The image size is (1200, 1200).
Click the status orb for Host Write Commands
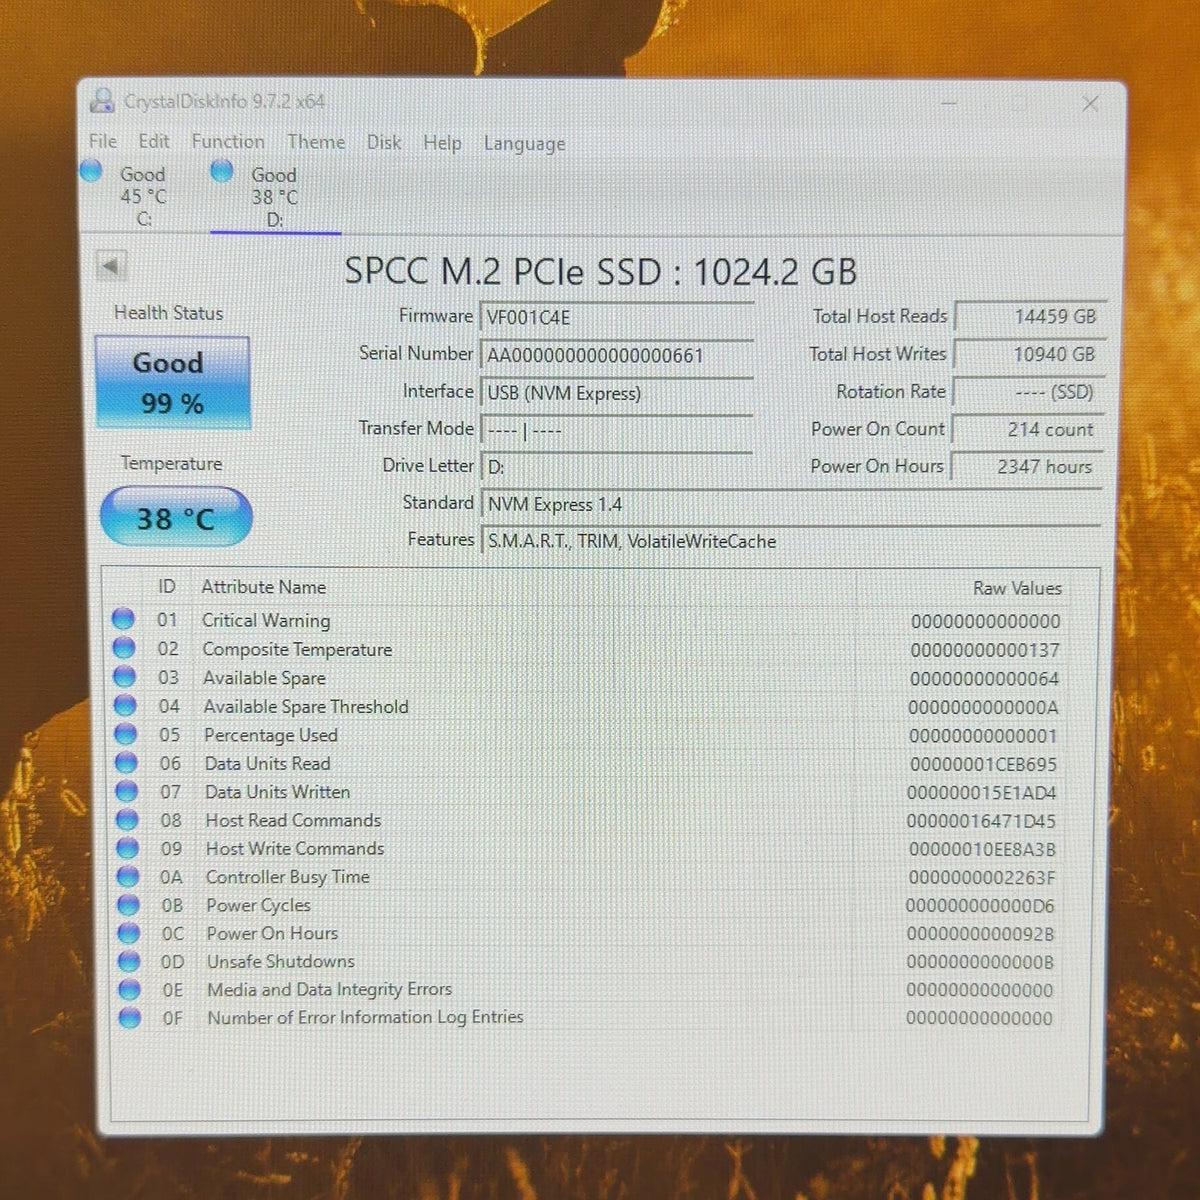[127, 848]
